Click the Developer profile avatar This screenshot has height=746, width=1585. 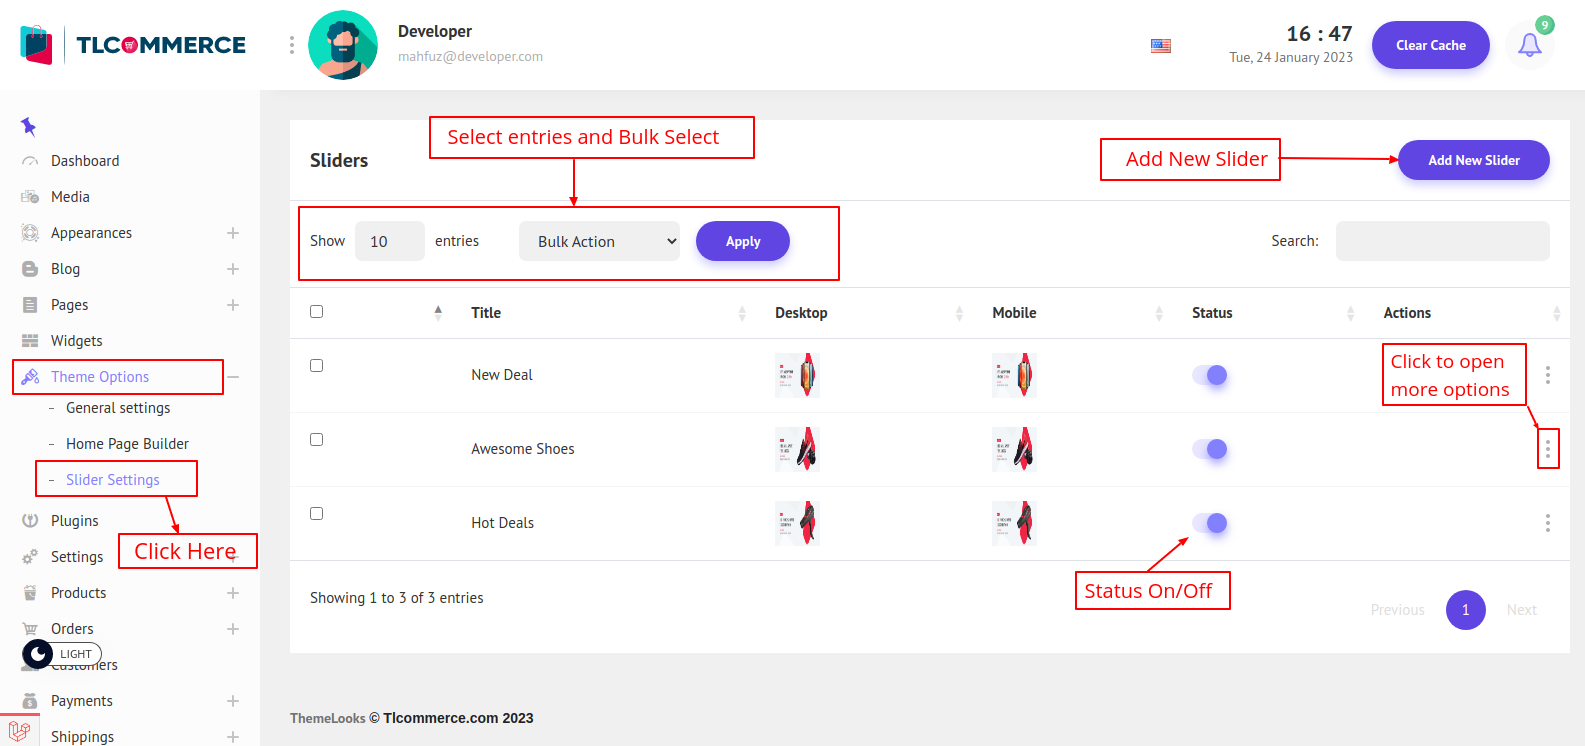pyautogui.click(x=343, y=45)
